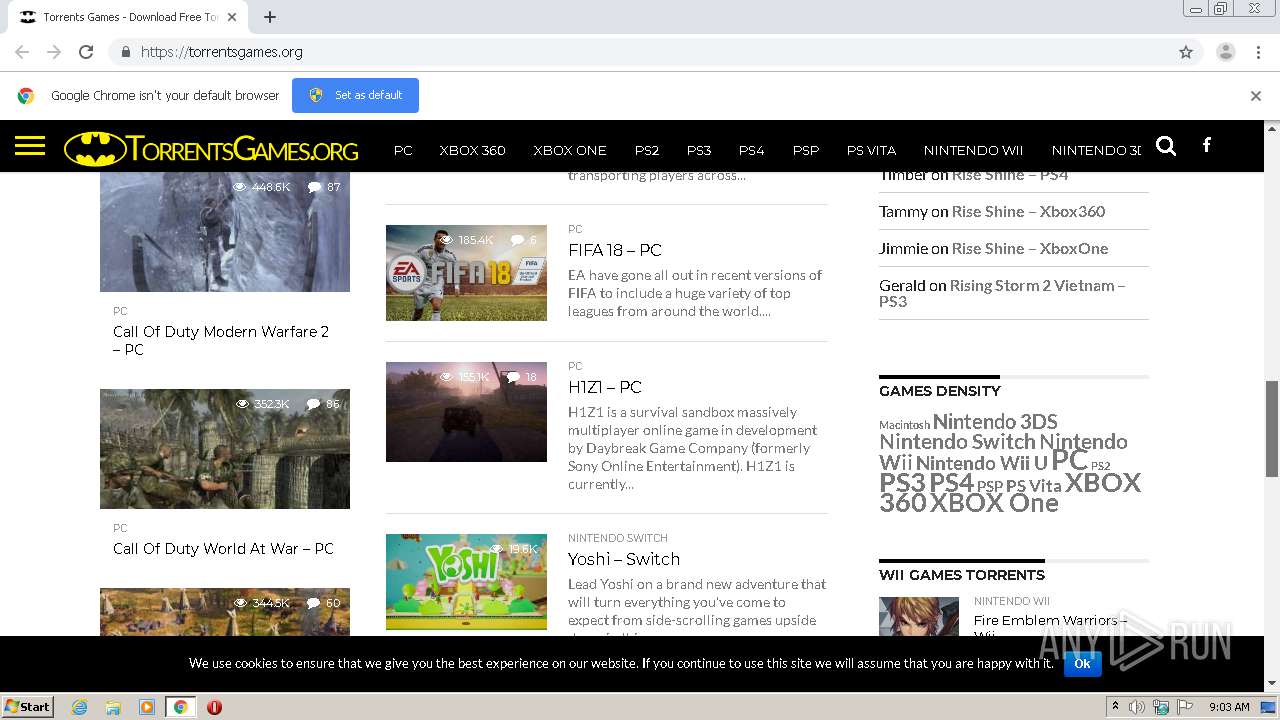Go to PS VITA category
The image size is (1280, 720).
click(x=871, y=150)
